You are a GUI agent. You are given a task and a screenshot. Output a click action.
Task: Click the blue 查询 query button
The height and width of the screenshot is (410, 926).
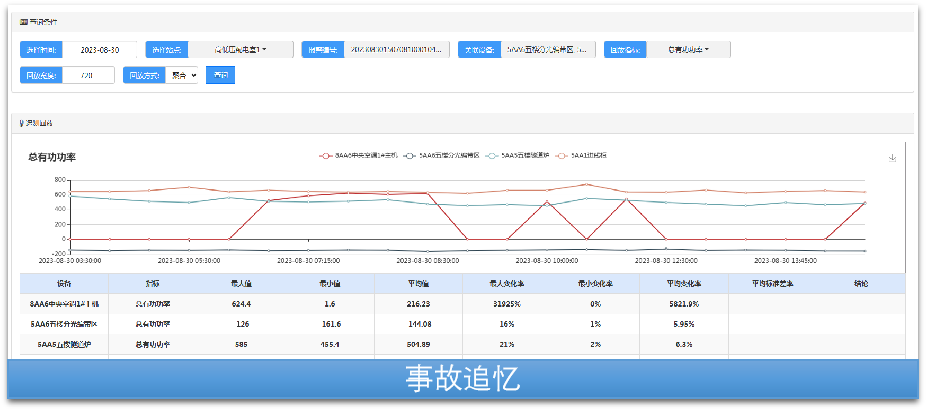coord(220,75)
